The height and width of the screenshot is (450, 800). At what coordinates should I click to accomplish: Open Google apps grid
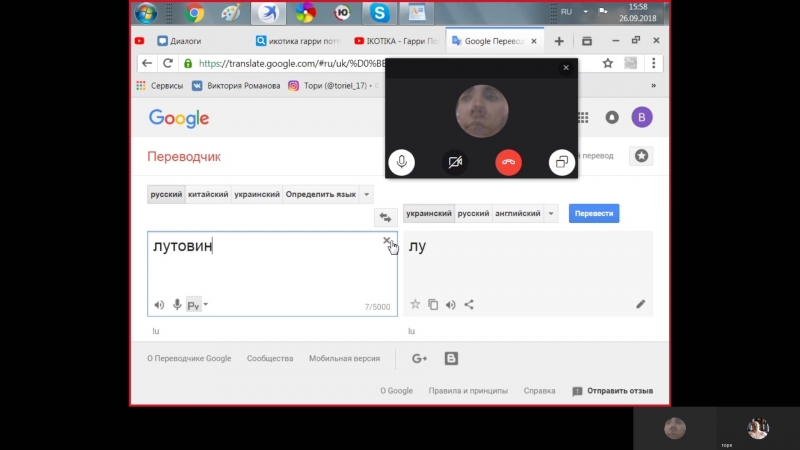click(583, 117)
